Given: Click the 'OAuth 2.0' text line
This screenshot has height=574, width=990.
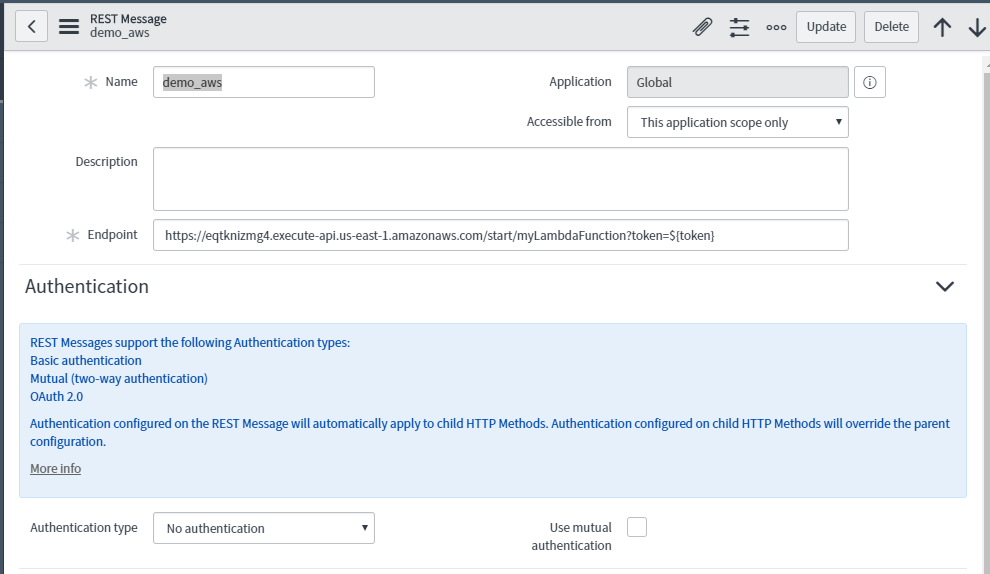Looking at the screenshot, I should pyautogui.click(x=56, y=397).
